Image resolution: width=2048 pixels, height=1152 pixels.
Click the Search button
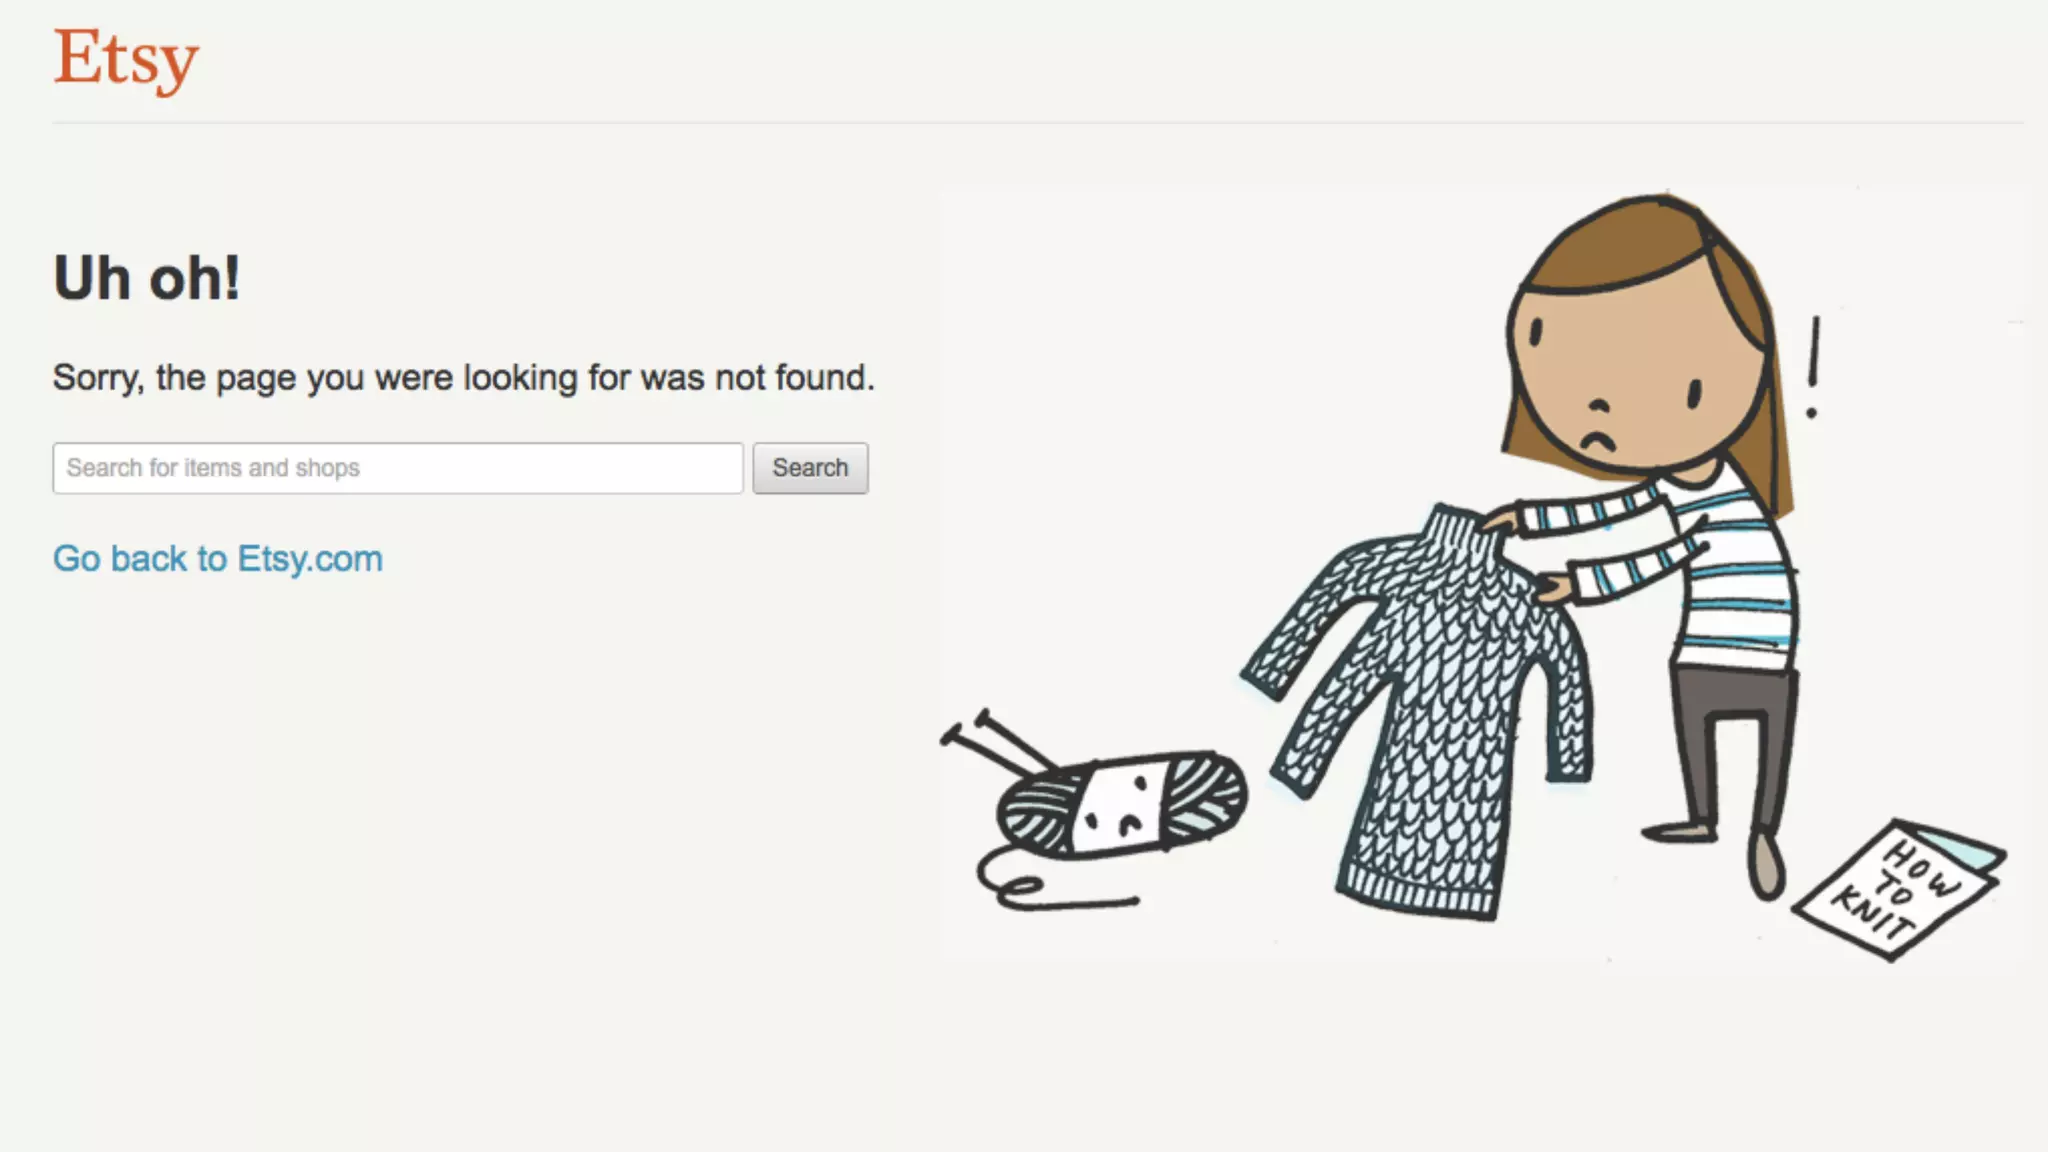tap(810, 468)
